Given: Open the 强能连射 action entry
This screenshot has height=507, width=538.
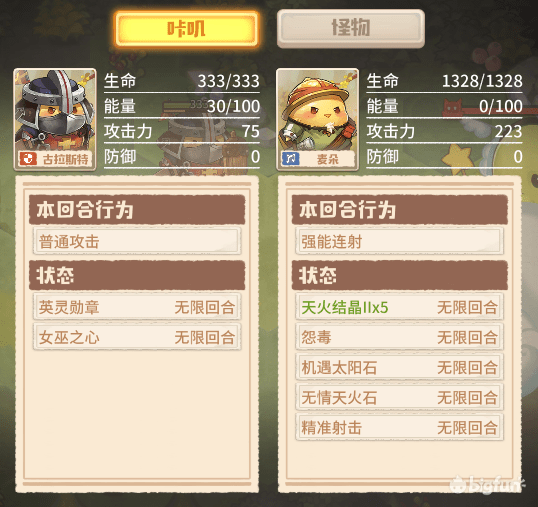Looking at the screenshot, I should (399, 241).
